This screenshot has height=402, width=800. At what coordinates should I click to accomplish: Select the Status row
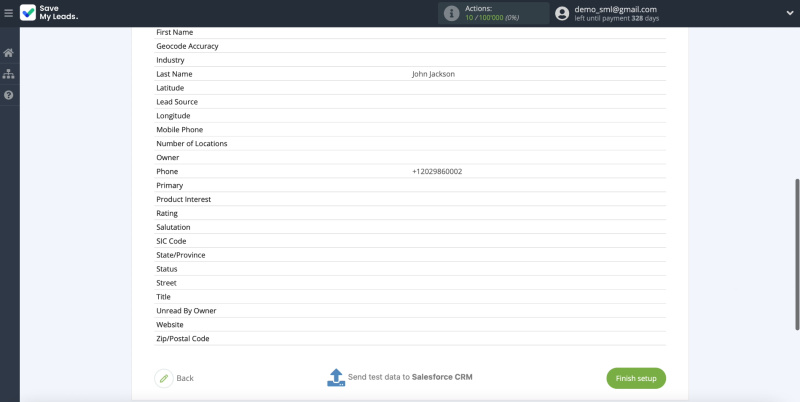point(410,269)
